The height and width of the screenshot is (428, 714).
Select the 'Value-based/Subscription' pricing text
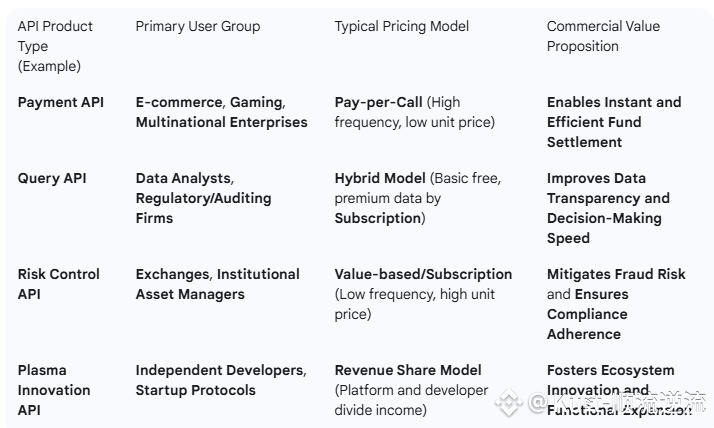[423, 274]
